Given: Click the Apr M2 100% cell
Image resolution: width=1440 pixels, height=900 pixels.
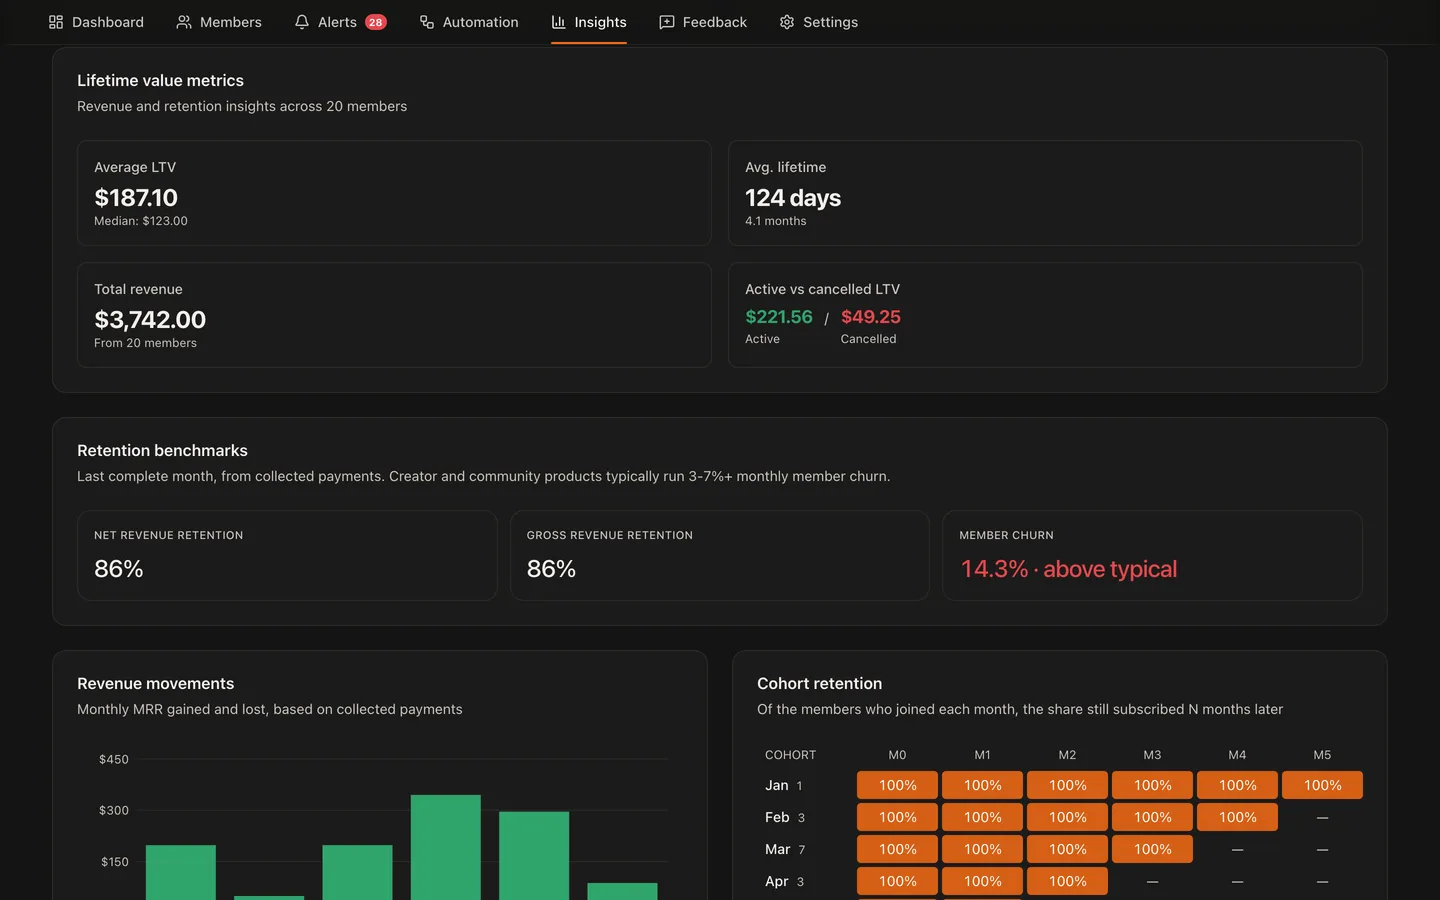Looking at the screenshot, I should (x=1067, y=881).
